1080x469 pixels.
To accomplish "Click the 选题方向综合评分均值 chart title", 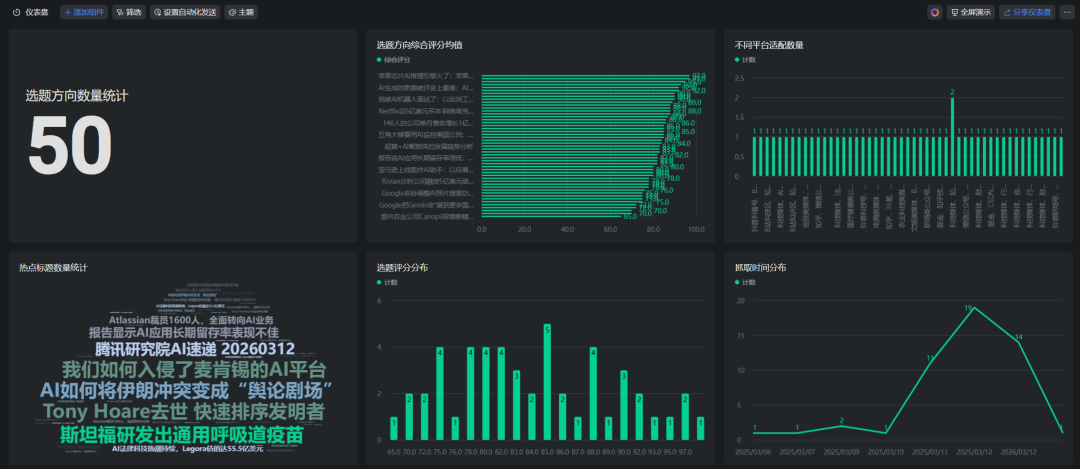I will (x=419, y=45).
